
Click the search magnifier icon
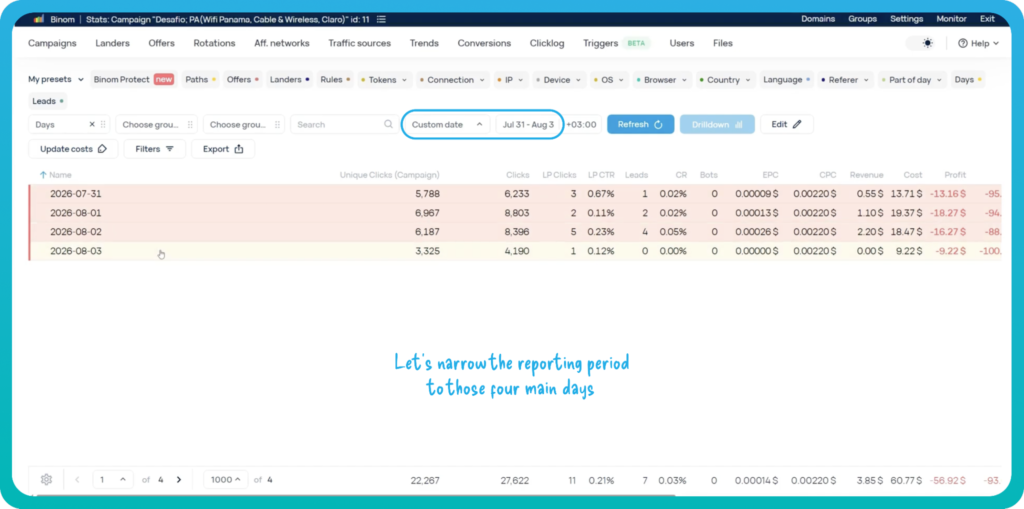click(389, 124)
